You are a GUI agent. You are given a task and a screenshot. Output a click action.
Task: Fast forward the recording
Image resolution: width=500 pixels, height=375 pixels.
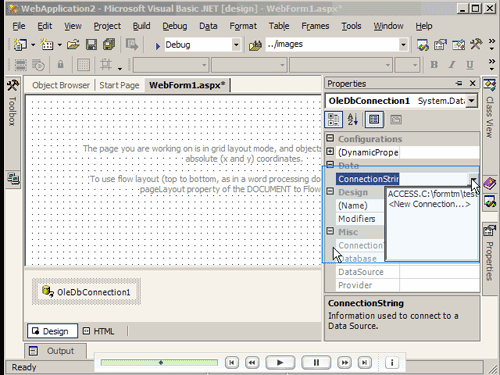coord(345,362)
